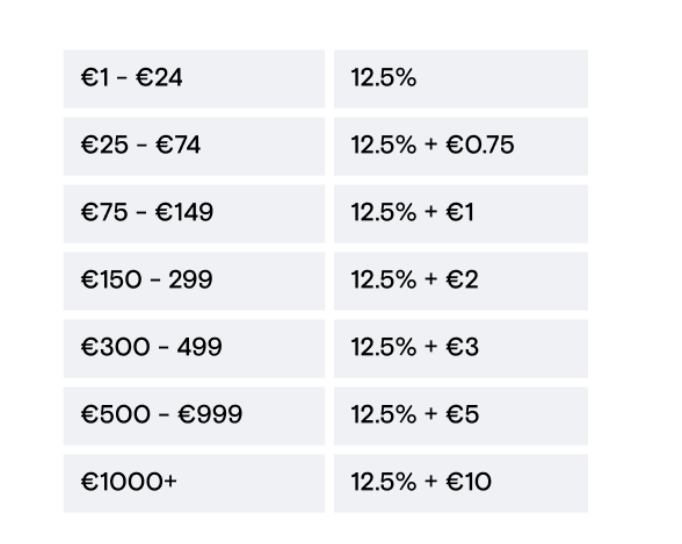Select the 12.5% + €10 fee cell

tap(461, 483)
